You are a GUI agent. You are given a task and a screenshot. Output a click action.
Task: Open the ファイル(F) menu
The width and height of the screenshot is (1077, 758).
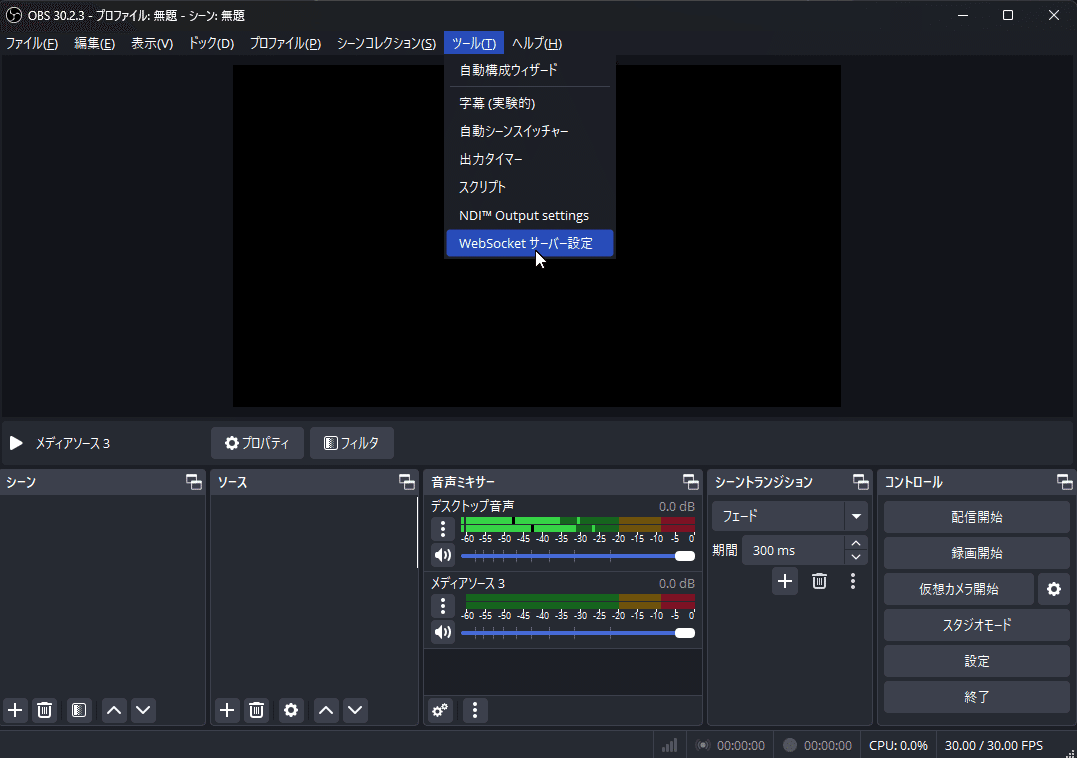[x=32, y=43]
